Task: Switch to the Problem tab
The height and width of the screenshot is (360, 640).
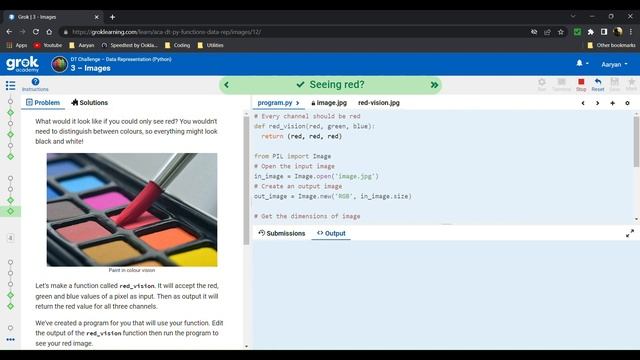Action: tap(43, 102)
